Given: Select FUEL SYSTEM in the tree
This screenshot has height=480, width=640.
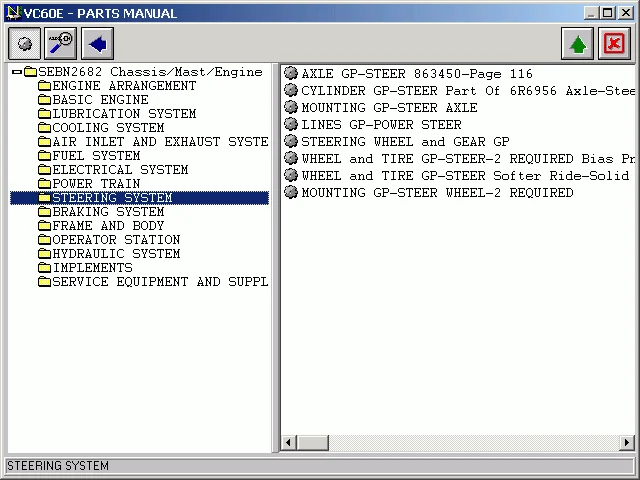Looking at the screenshot, I should [96, 156].
